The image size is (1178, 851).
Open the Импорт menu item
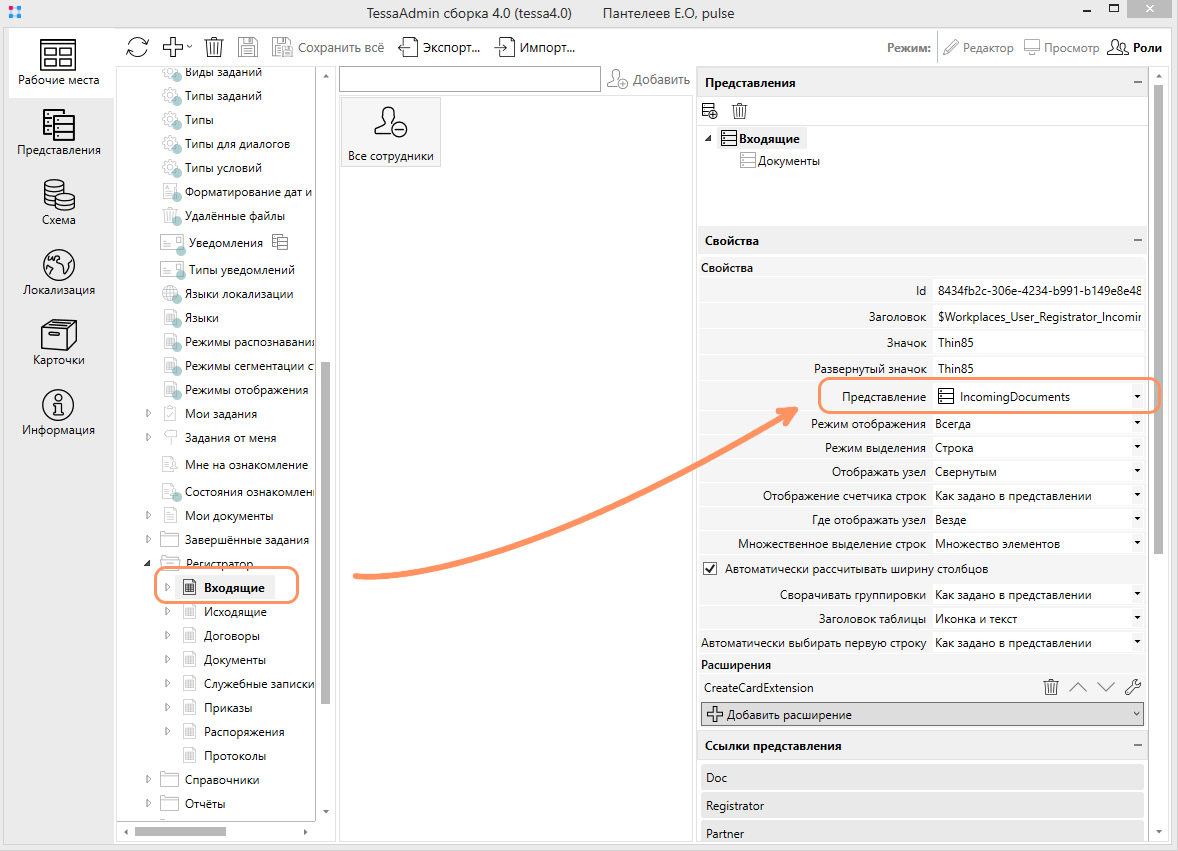coord(536,47)
